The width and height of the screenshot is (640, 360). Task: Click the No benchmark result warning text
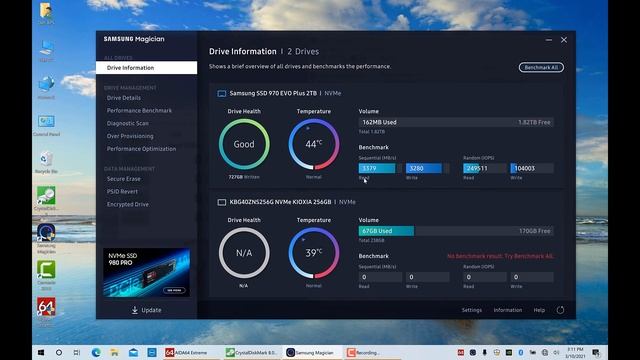click(x=500, y=256)
